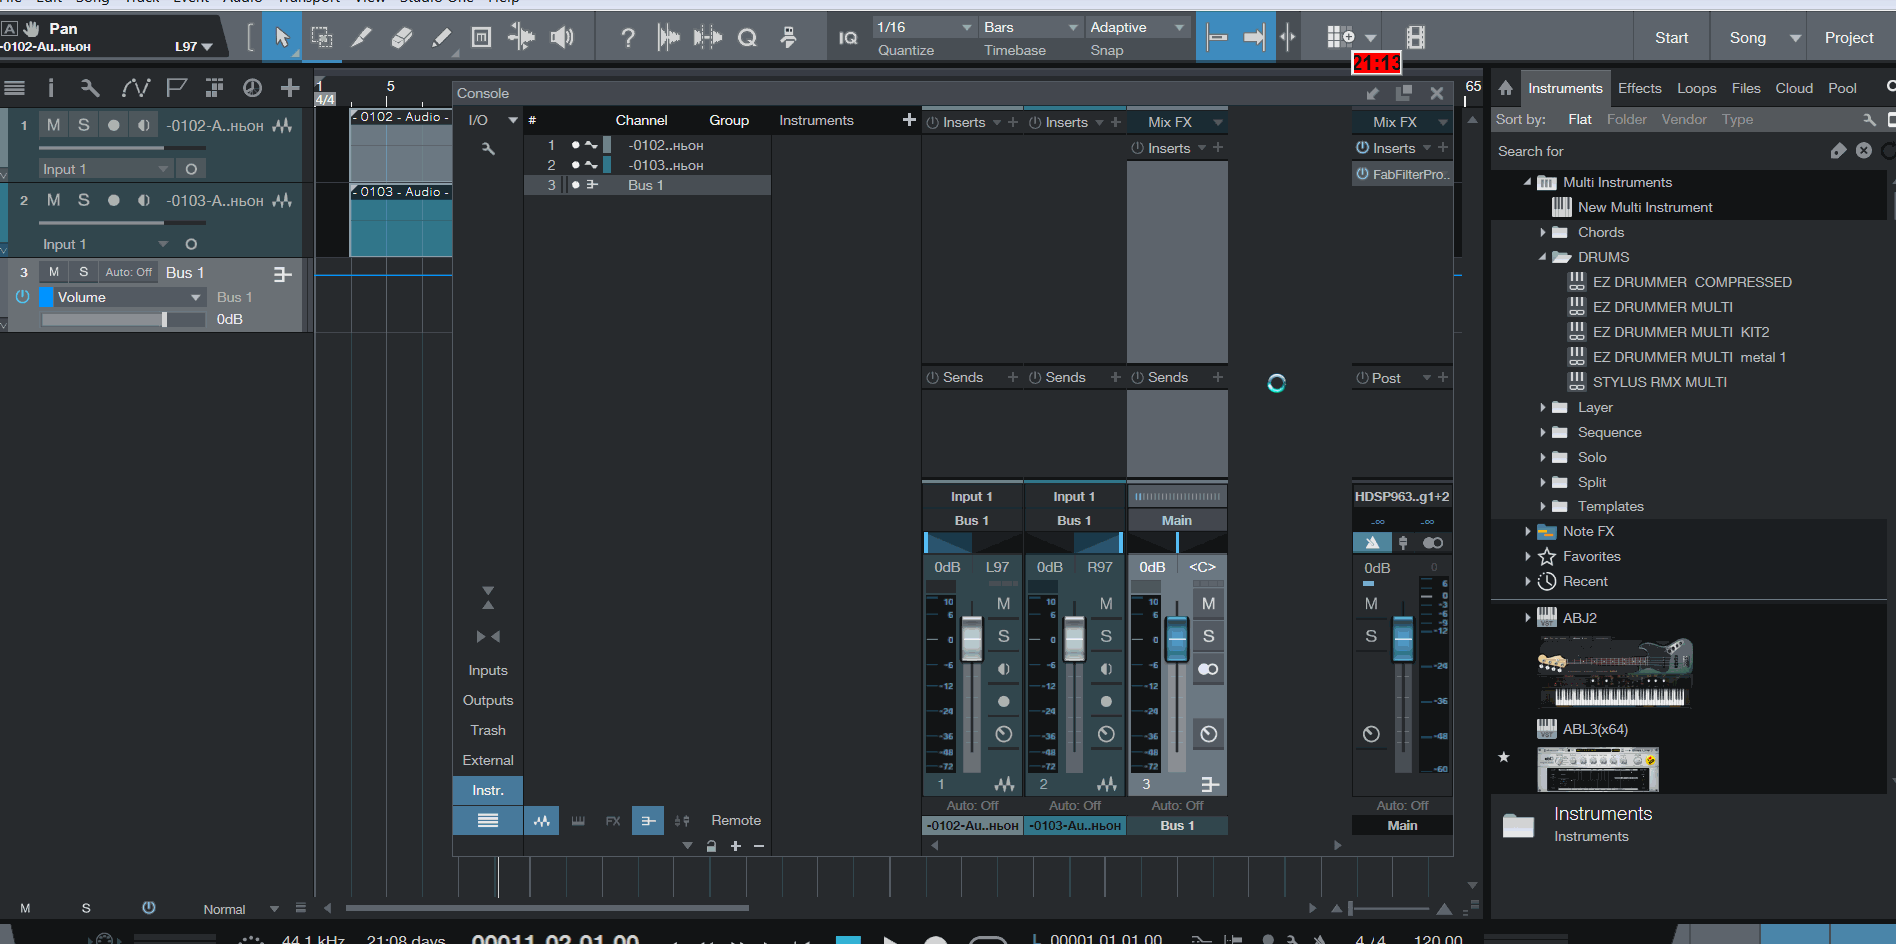Sort browser by Vendor
The width and height of the screenshot is (1896, 944).
(1684, 119)
